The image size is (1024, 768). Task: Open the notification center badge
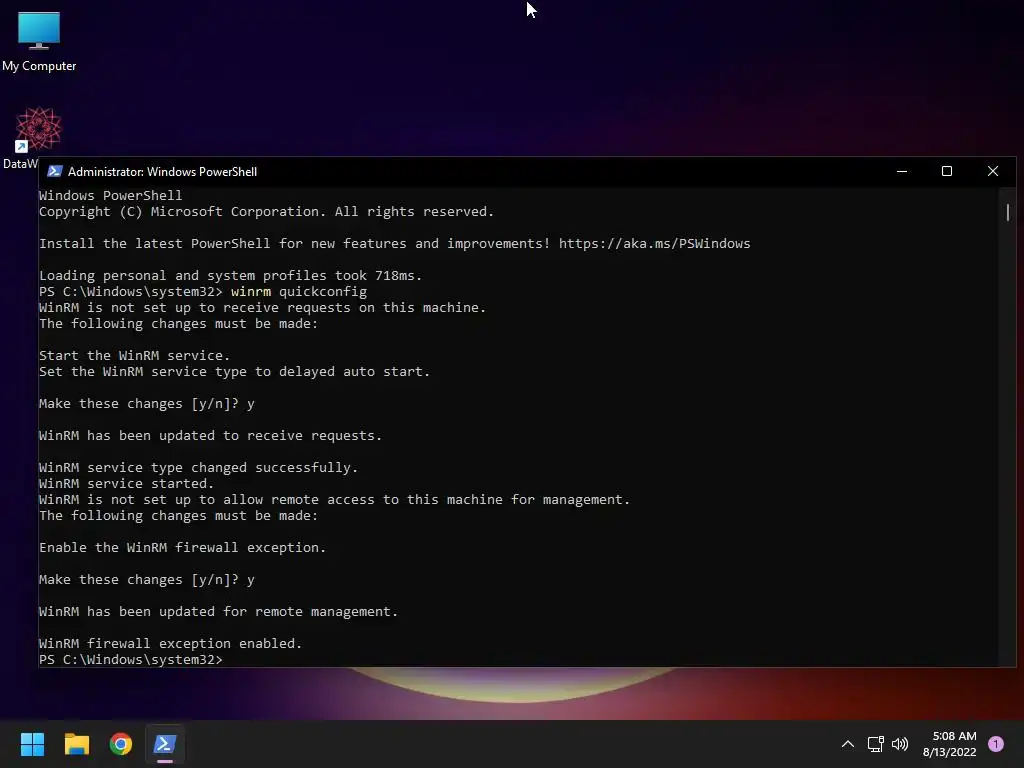[x=996, y=744]
